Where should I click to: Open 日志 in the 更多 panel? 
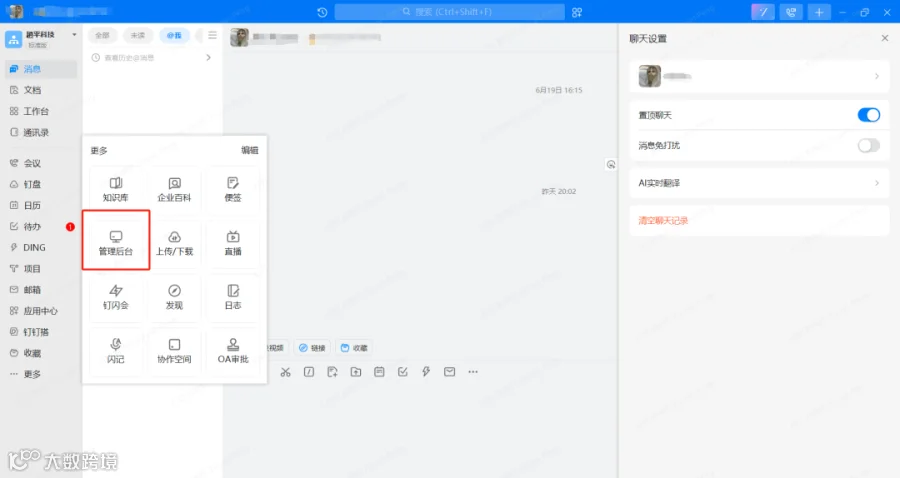pyautogui.click(x=233, y=297)
